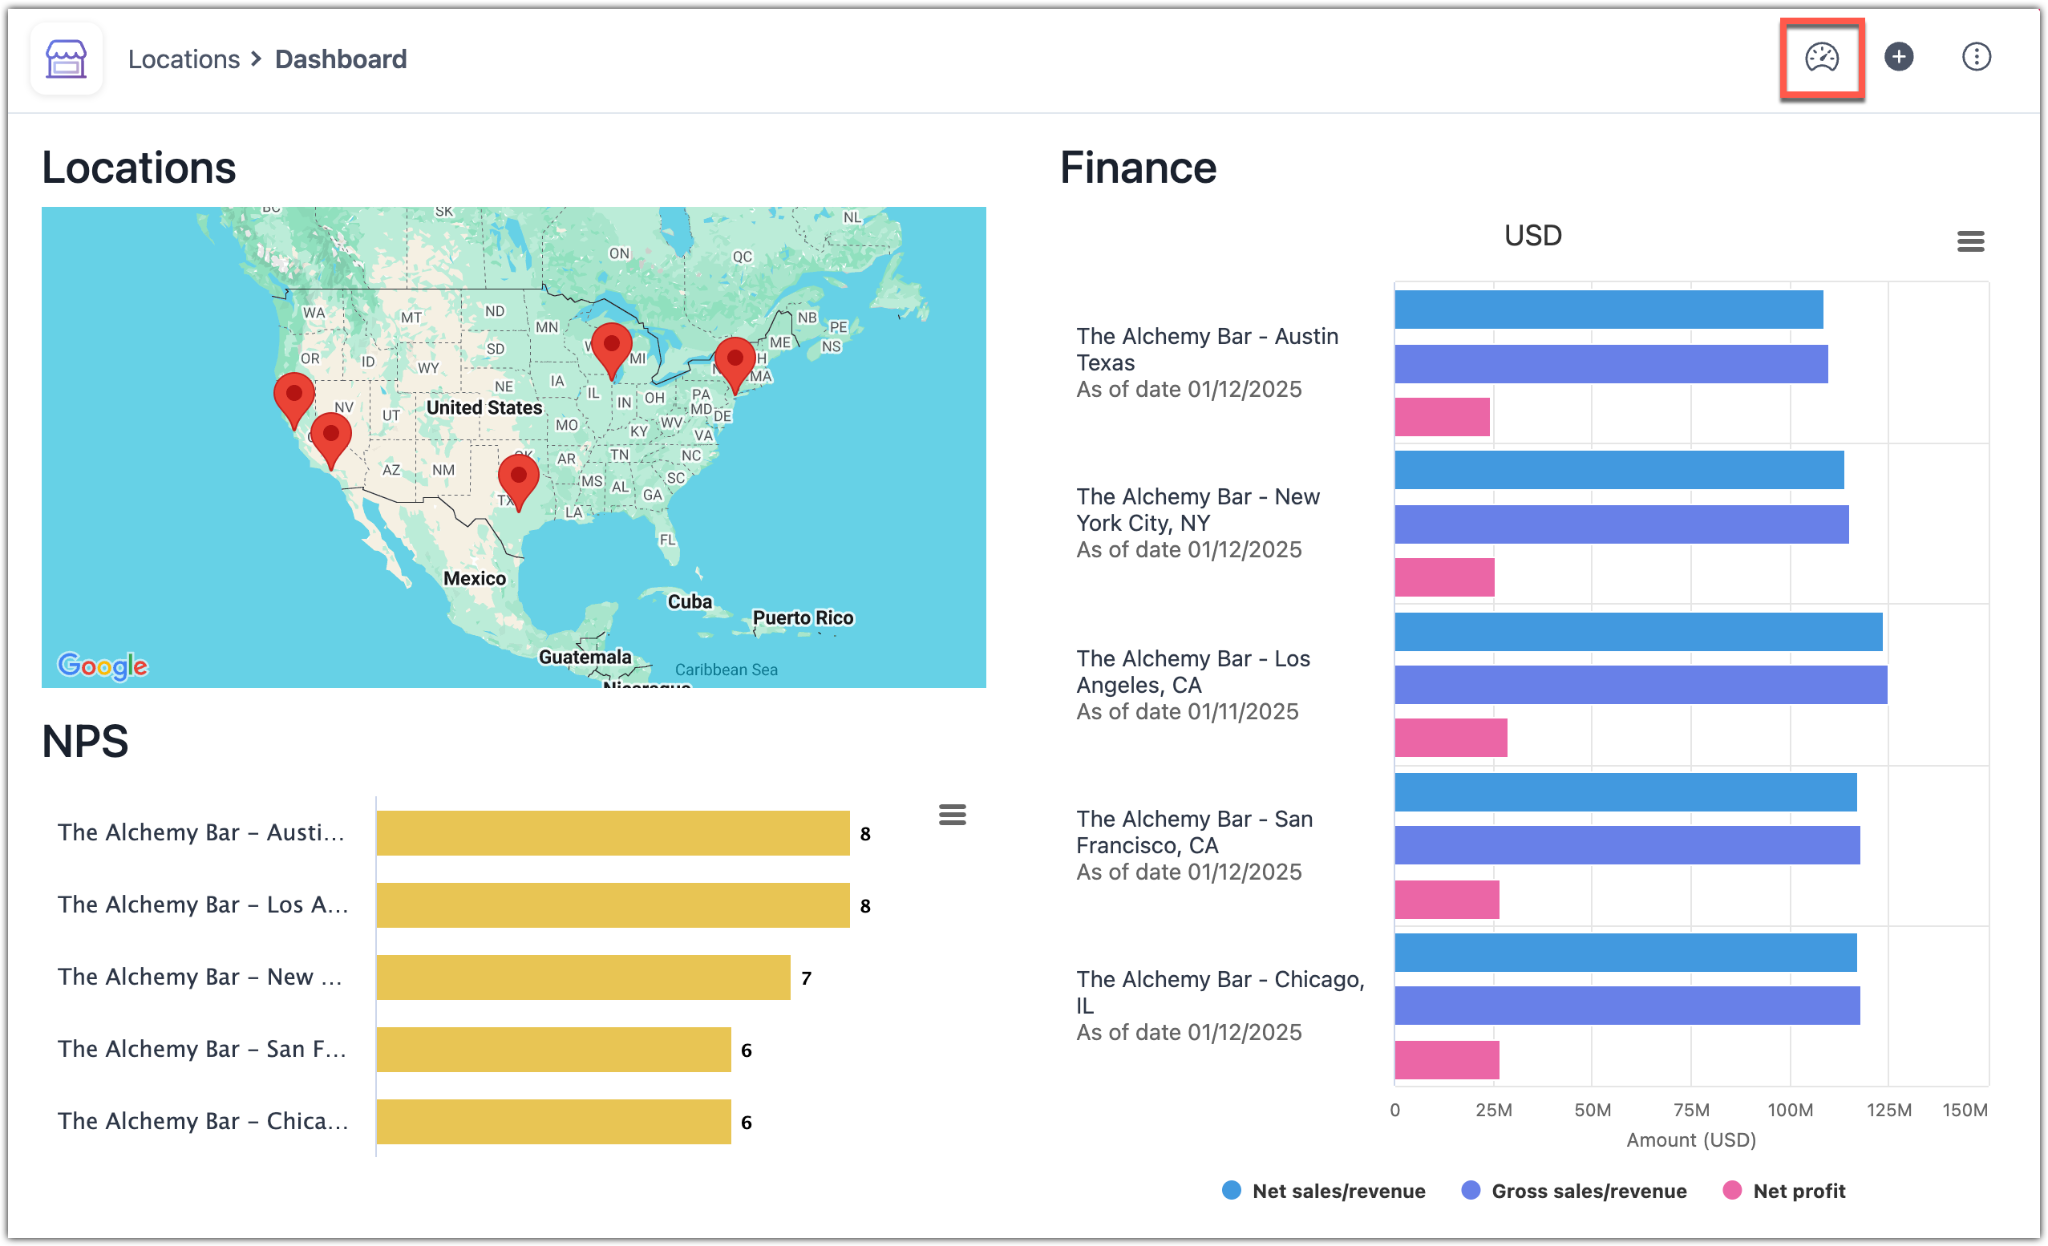This screenshot has height=1246, width=2048.
Task: Click 'As of date 01/11/2025' text
Action: 1187,711
